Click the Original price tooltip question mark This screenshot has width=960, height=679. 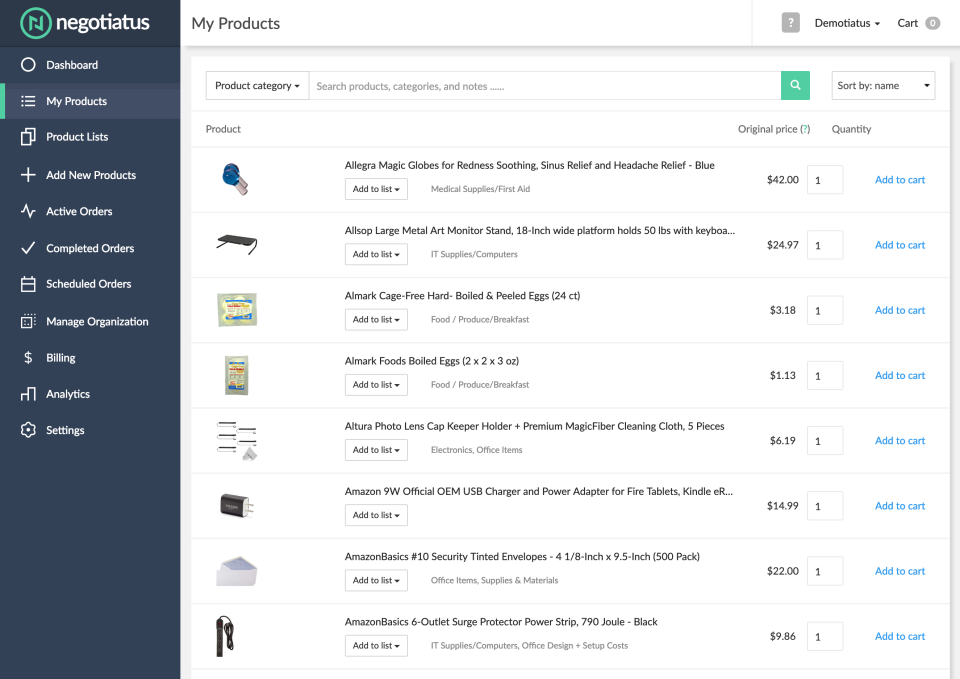(804, 129)
